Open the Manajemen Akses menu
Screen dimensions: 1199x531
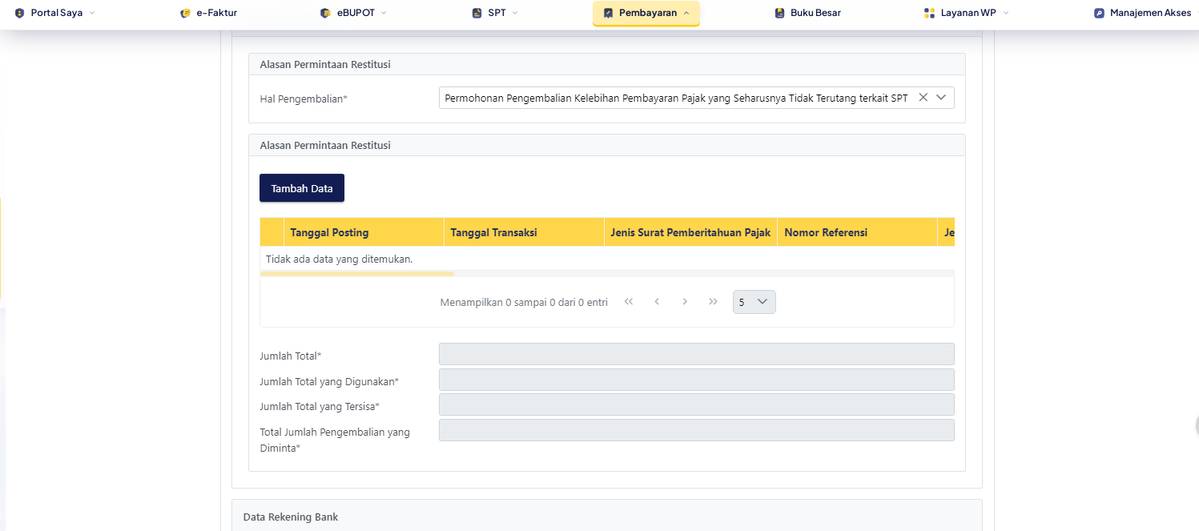[x=1142, y=13]
